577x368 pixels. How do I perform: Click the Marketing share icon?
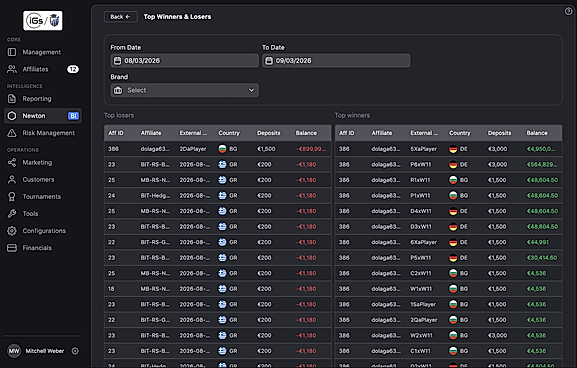click(x=12, y=162)
